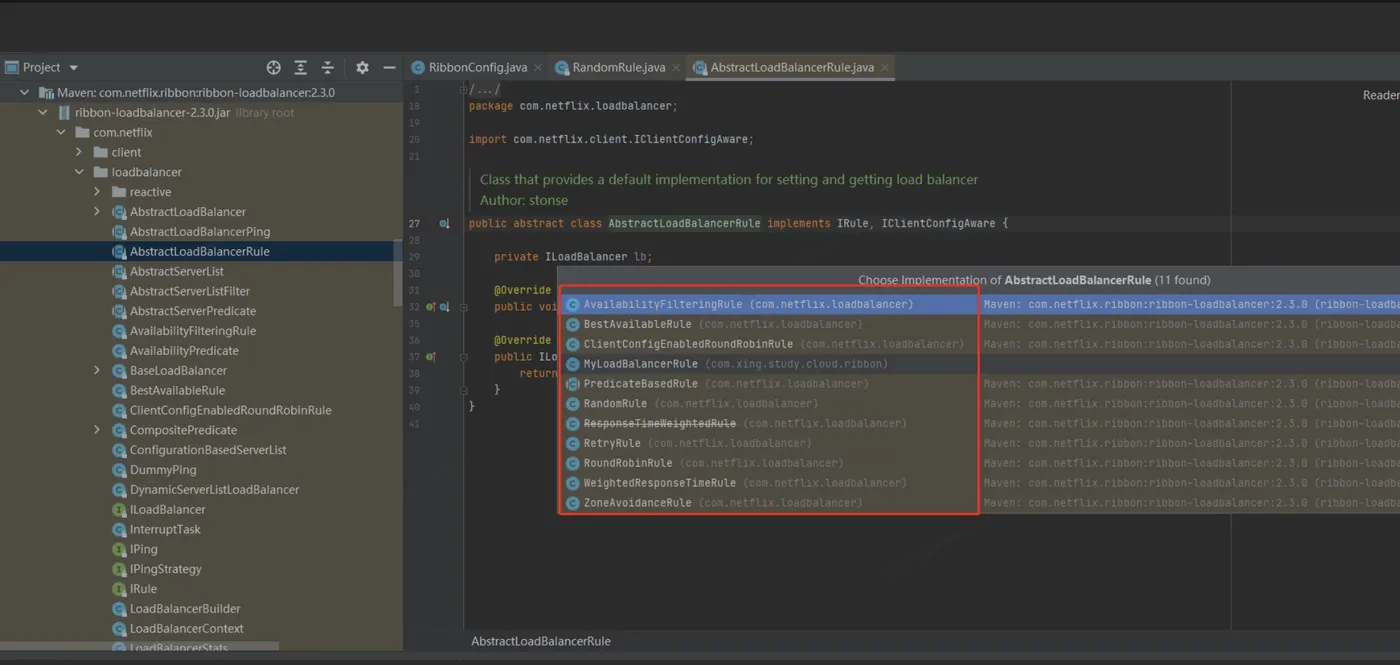Switch to RibbonConfig.java tab

click(476, 67)
